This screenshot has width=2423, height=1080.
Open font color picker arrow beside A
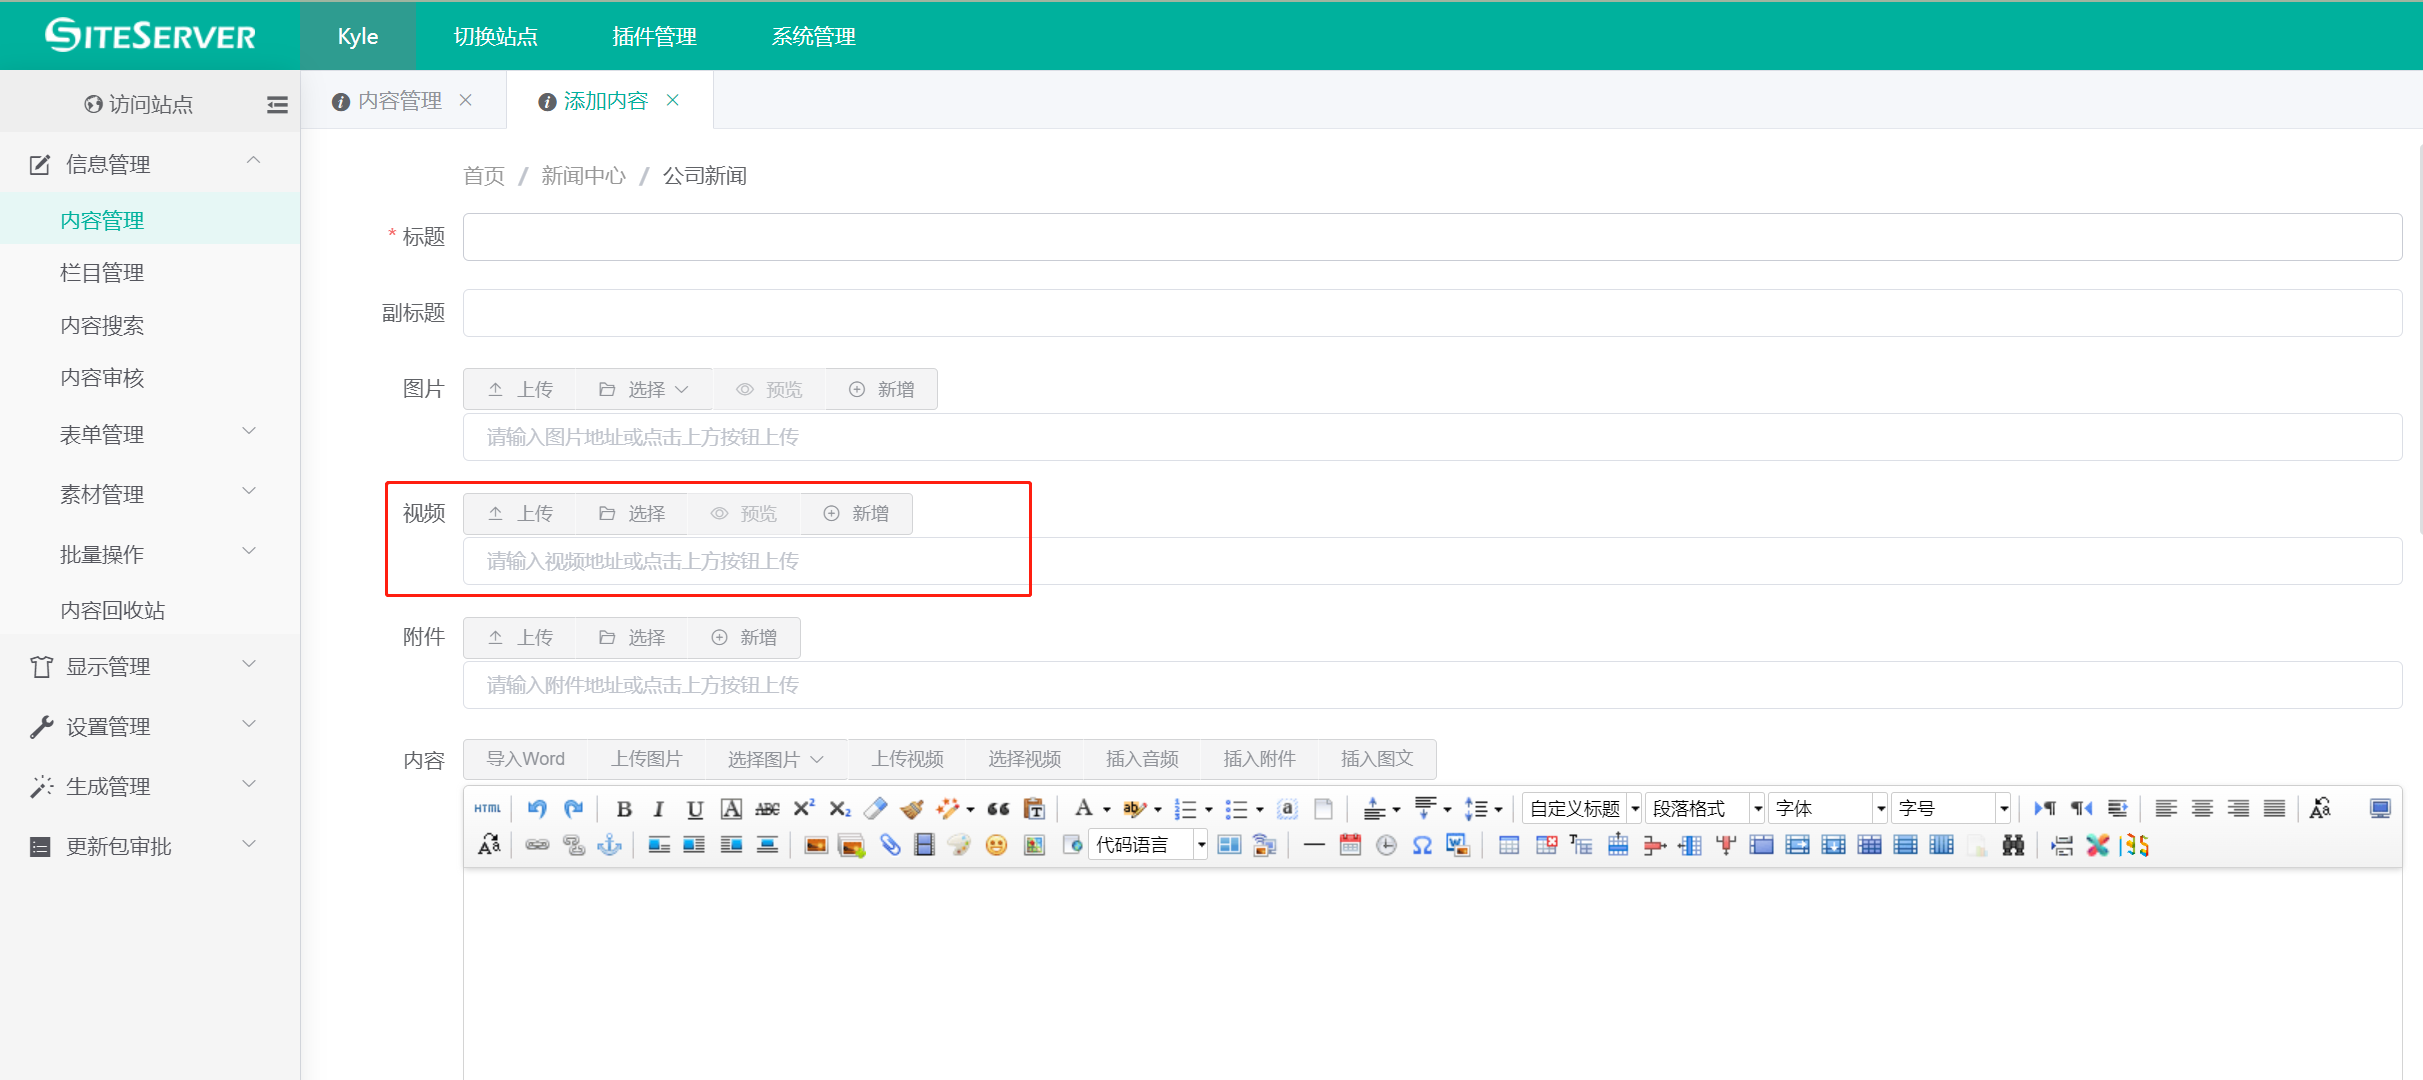1107,809
